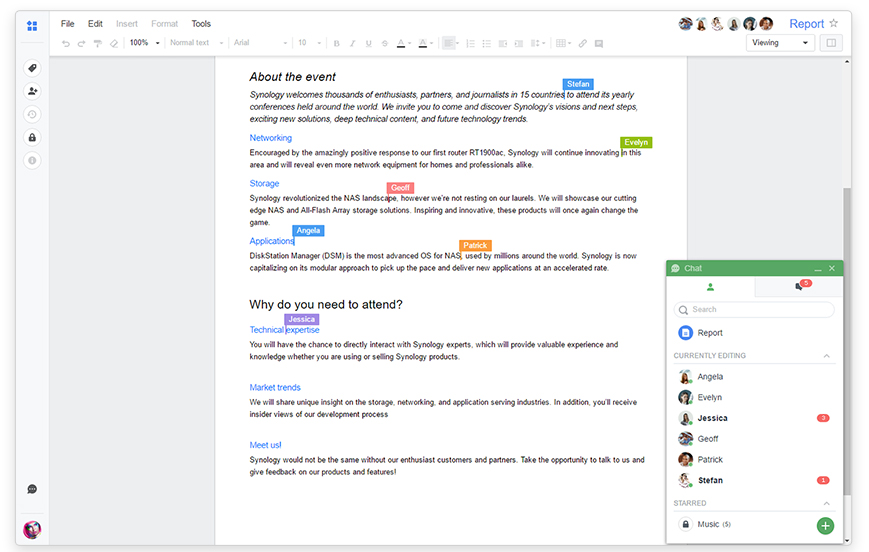Click the green plus button in Chat

pos(825,525)
